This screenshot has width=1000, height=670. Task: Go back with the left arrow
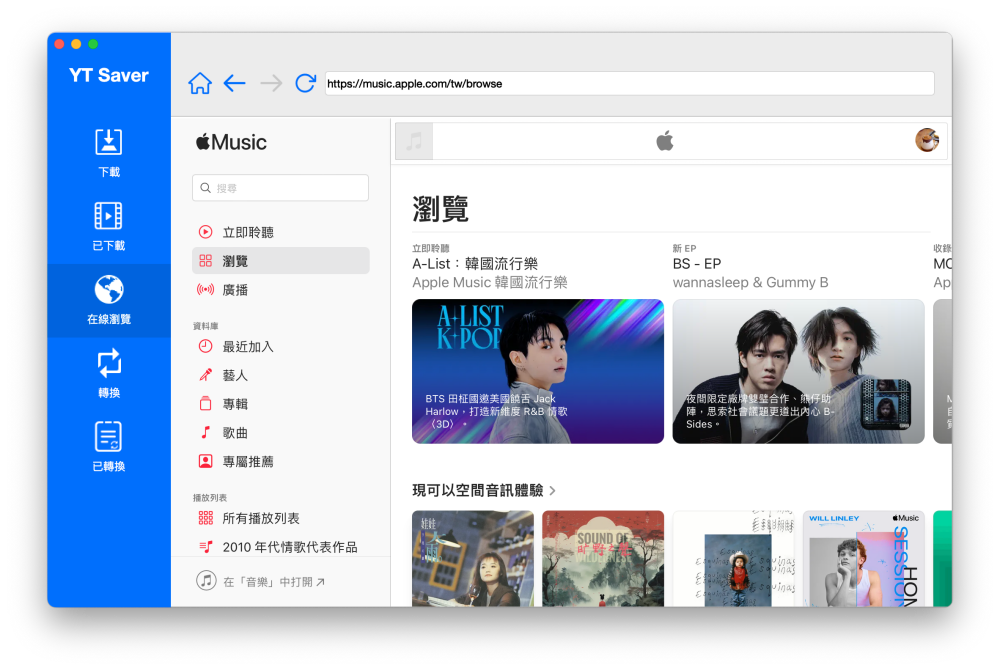pyautogui.click(x=235, y=83)
